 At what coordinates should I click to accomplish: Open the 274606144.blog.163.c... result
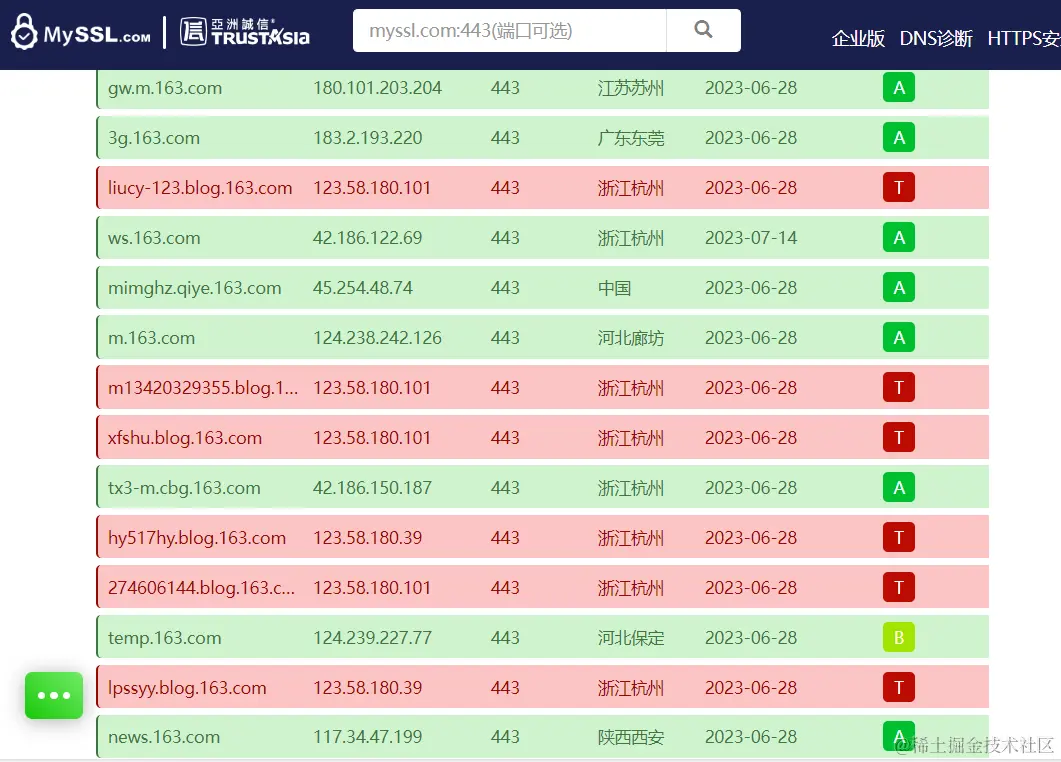tap(202, 587)
